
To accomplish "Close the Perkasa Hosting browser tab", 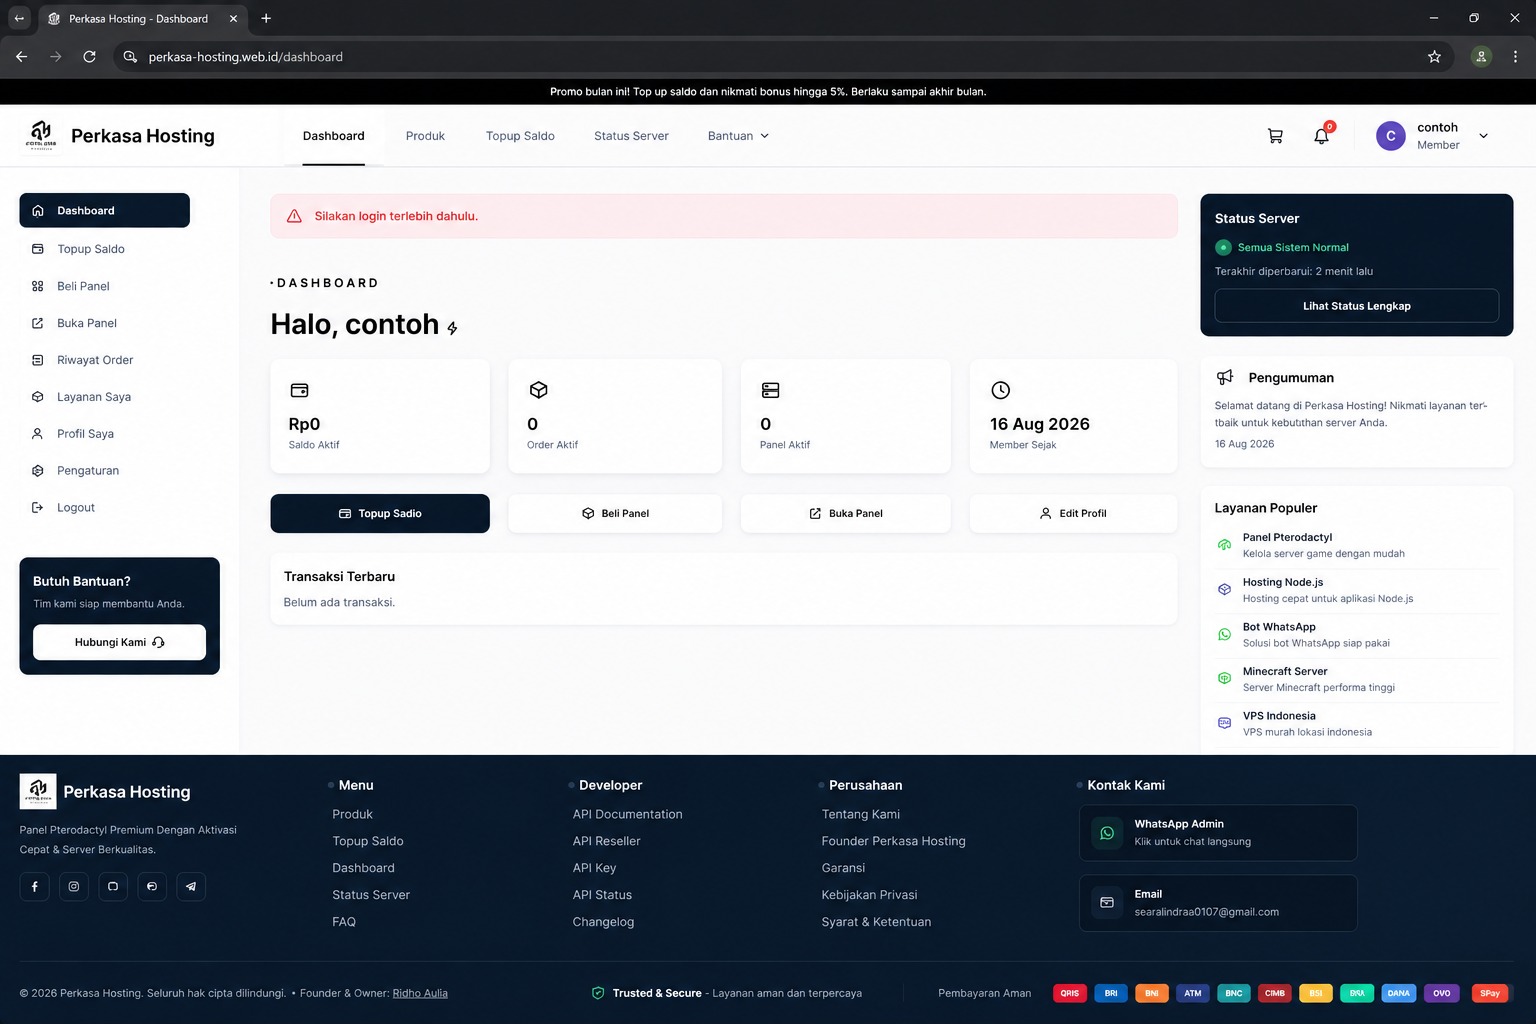I will (233, 18).
